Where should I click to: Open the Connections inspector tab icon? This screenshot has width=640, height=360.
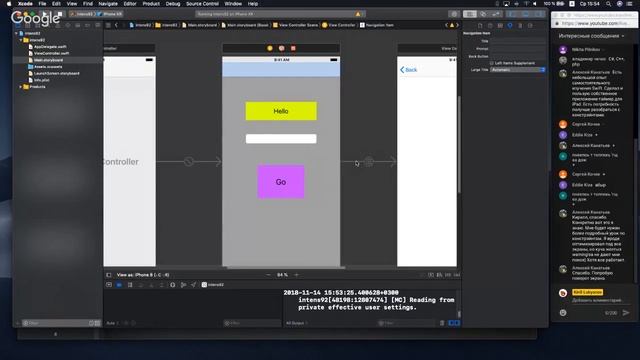pyautogui.click(x=530, y=25)
